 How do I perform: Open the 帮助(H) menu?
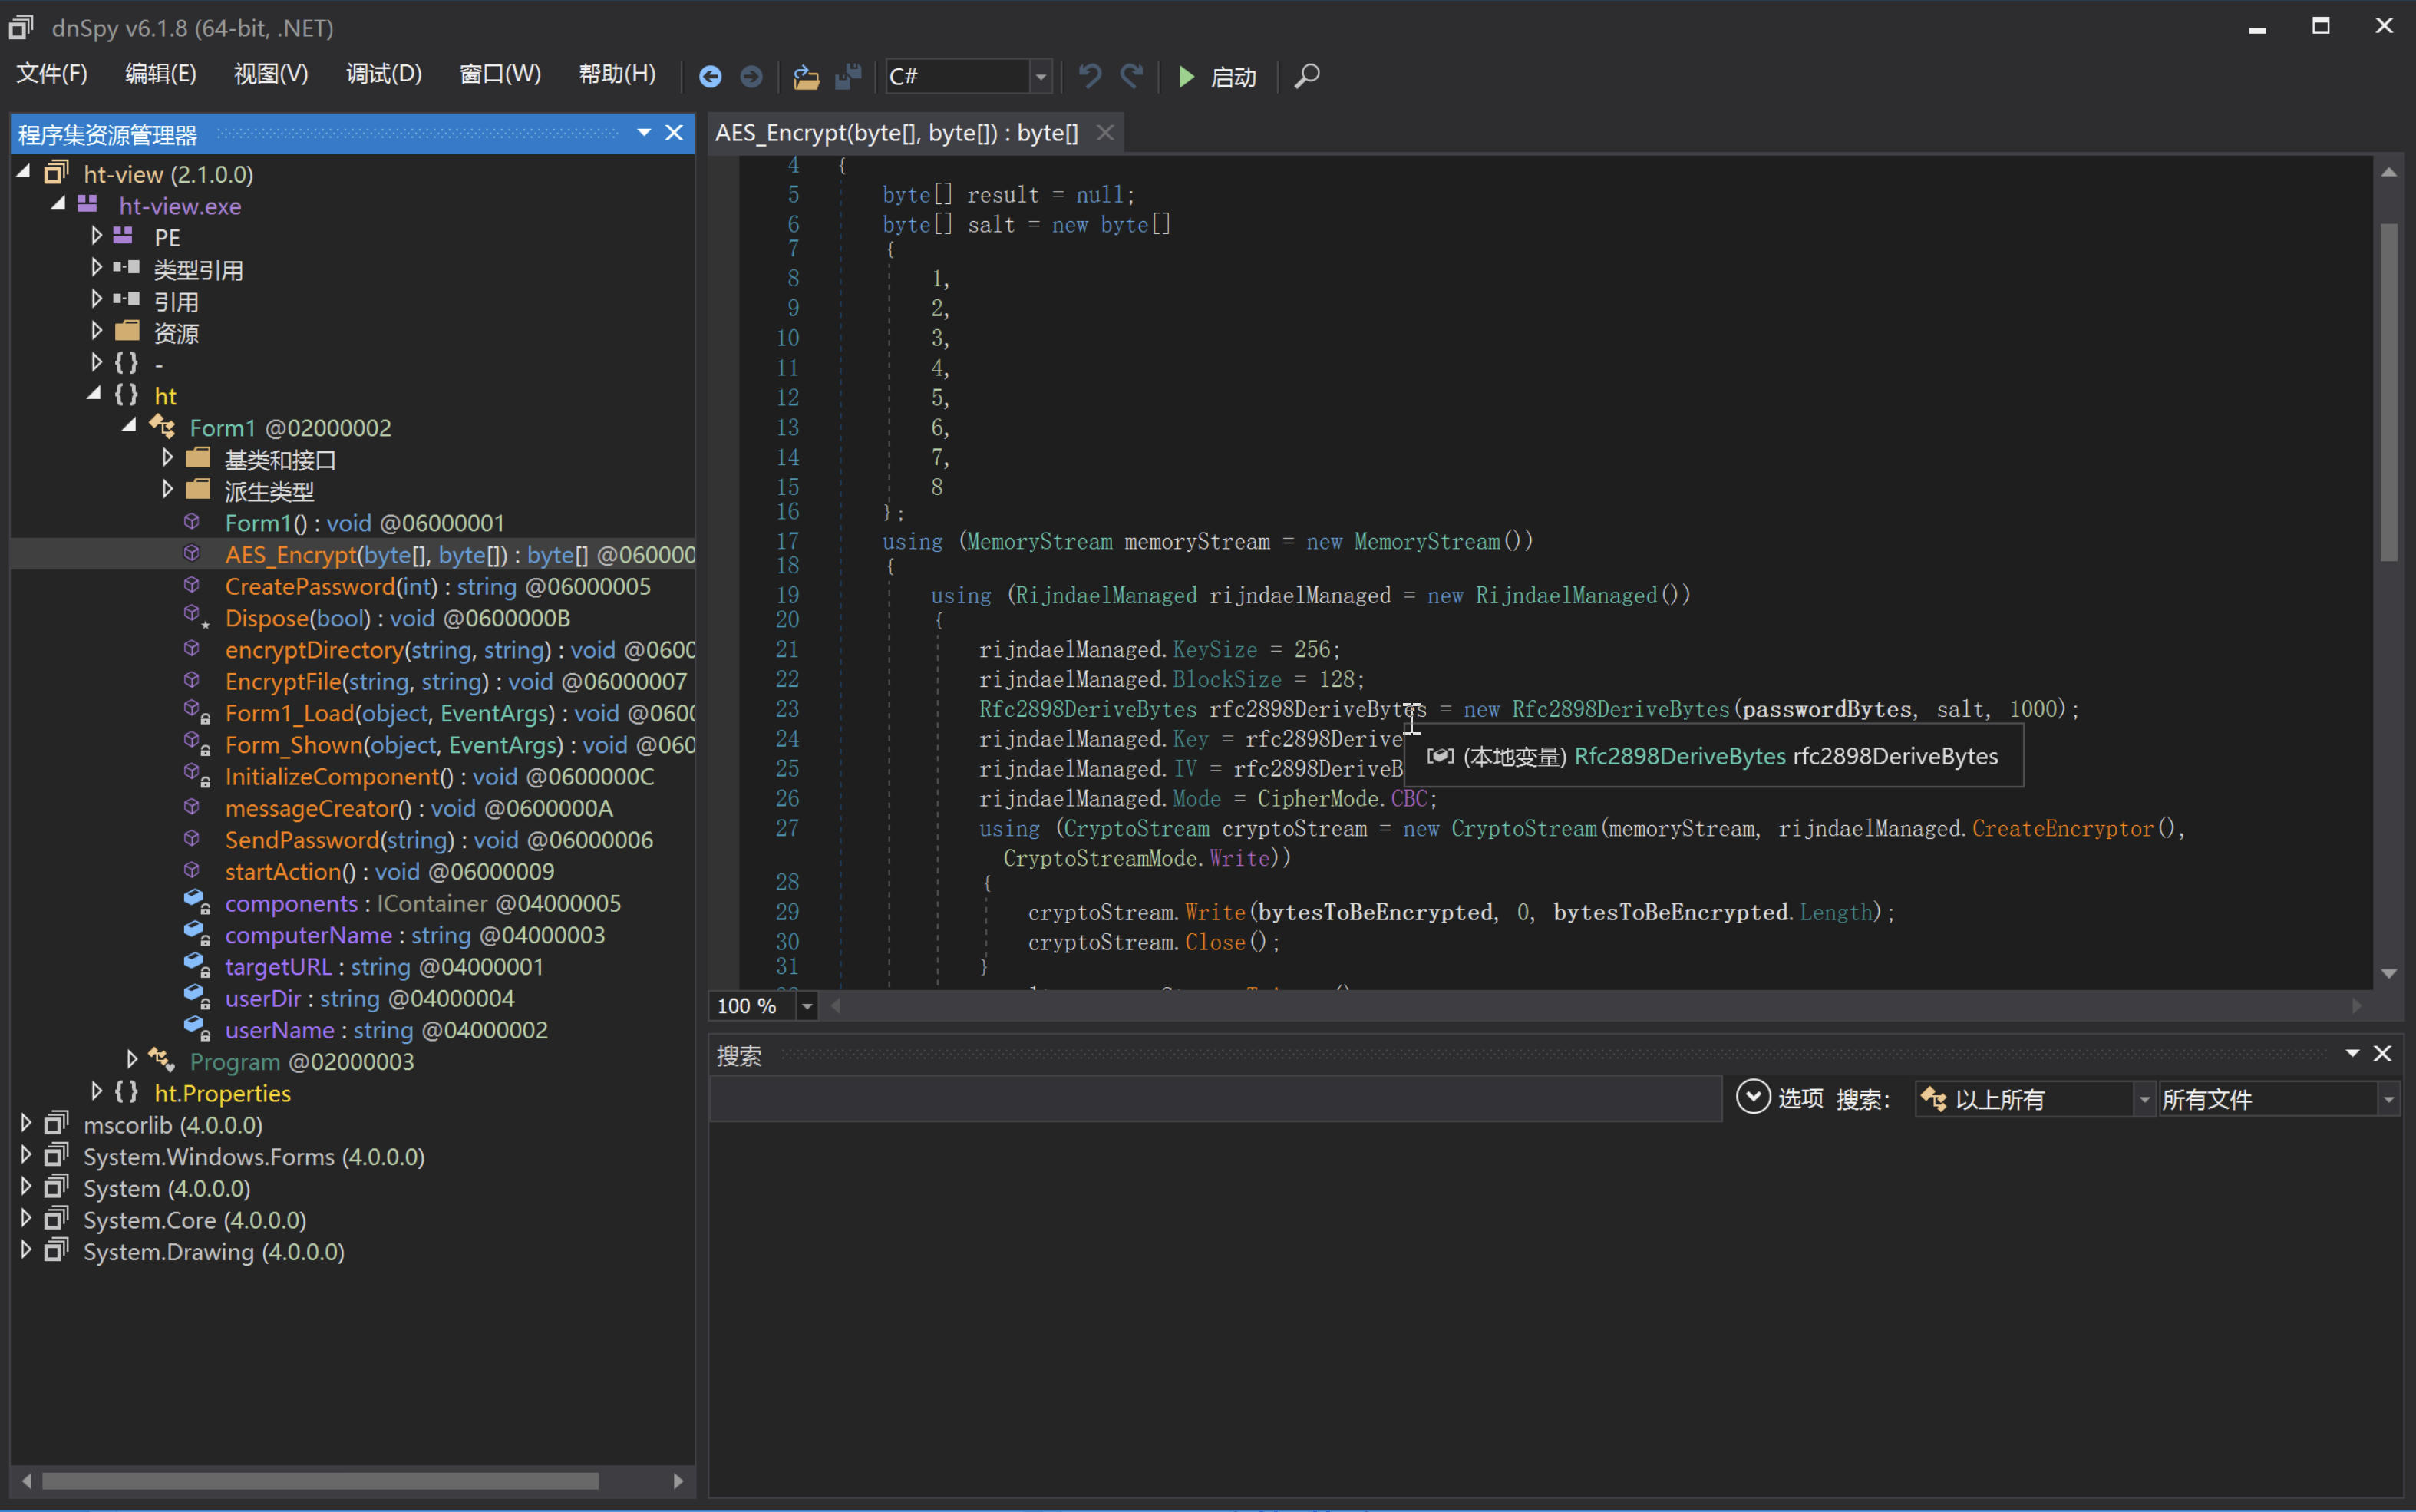tap(618, 74)
